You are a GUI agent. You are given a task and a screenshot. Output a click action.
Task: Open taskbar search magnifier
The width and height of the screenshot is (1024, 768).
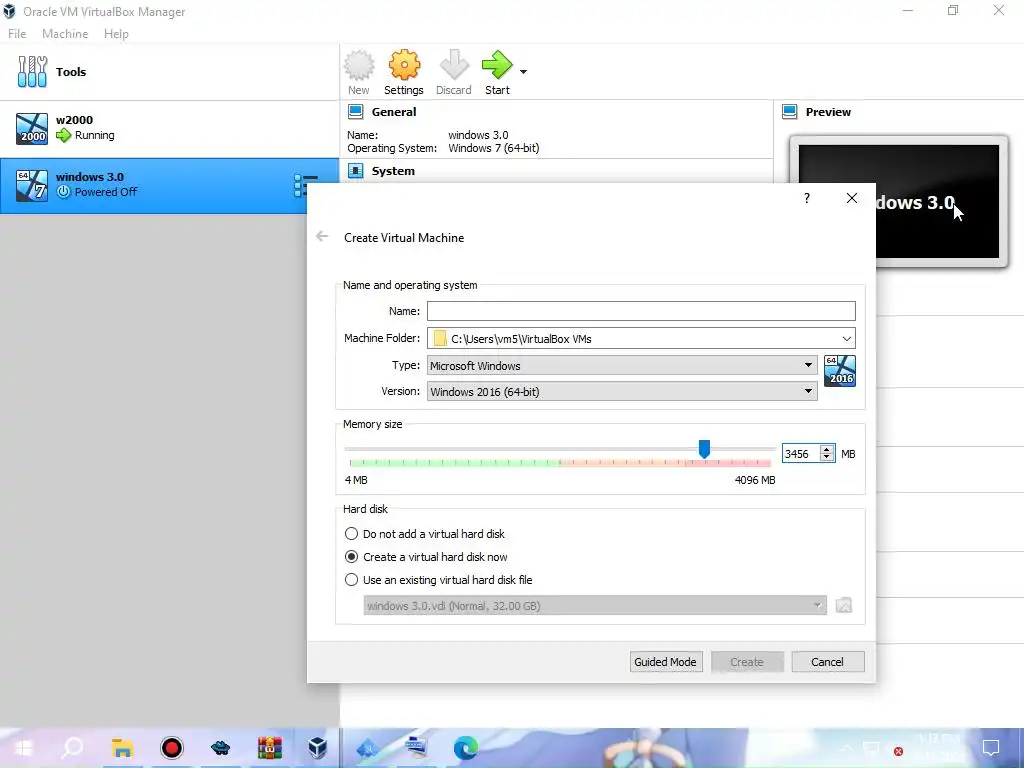[72, 748]
